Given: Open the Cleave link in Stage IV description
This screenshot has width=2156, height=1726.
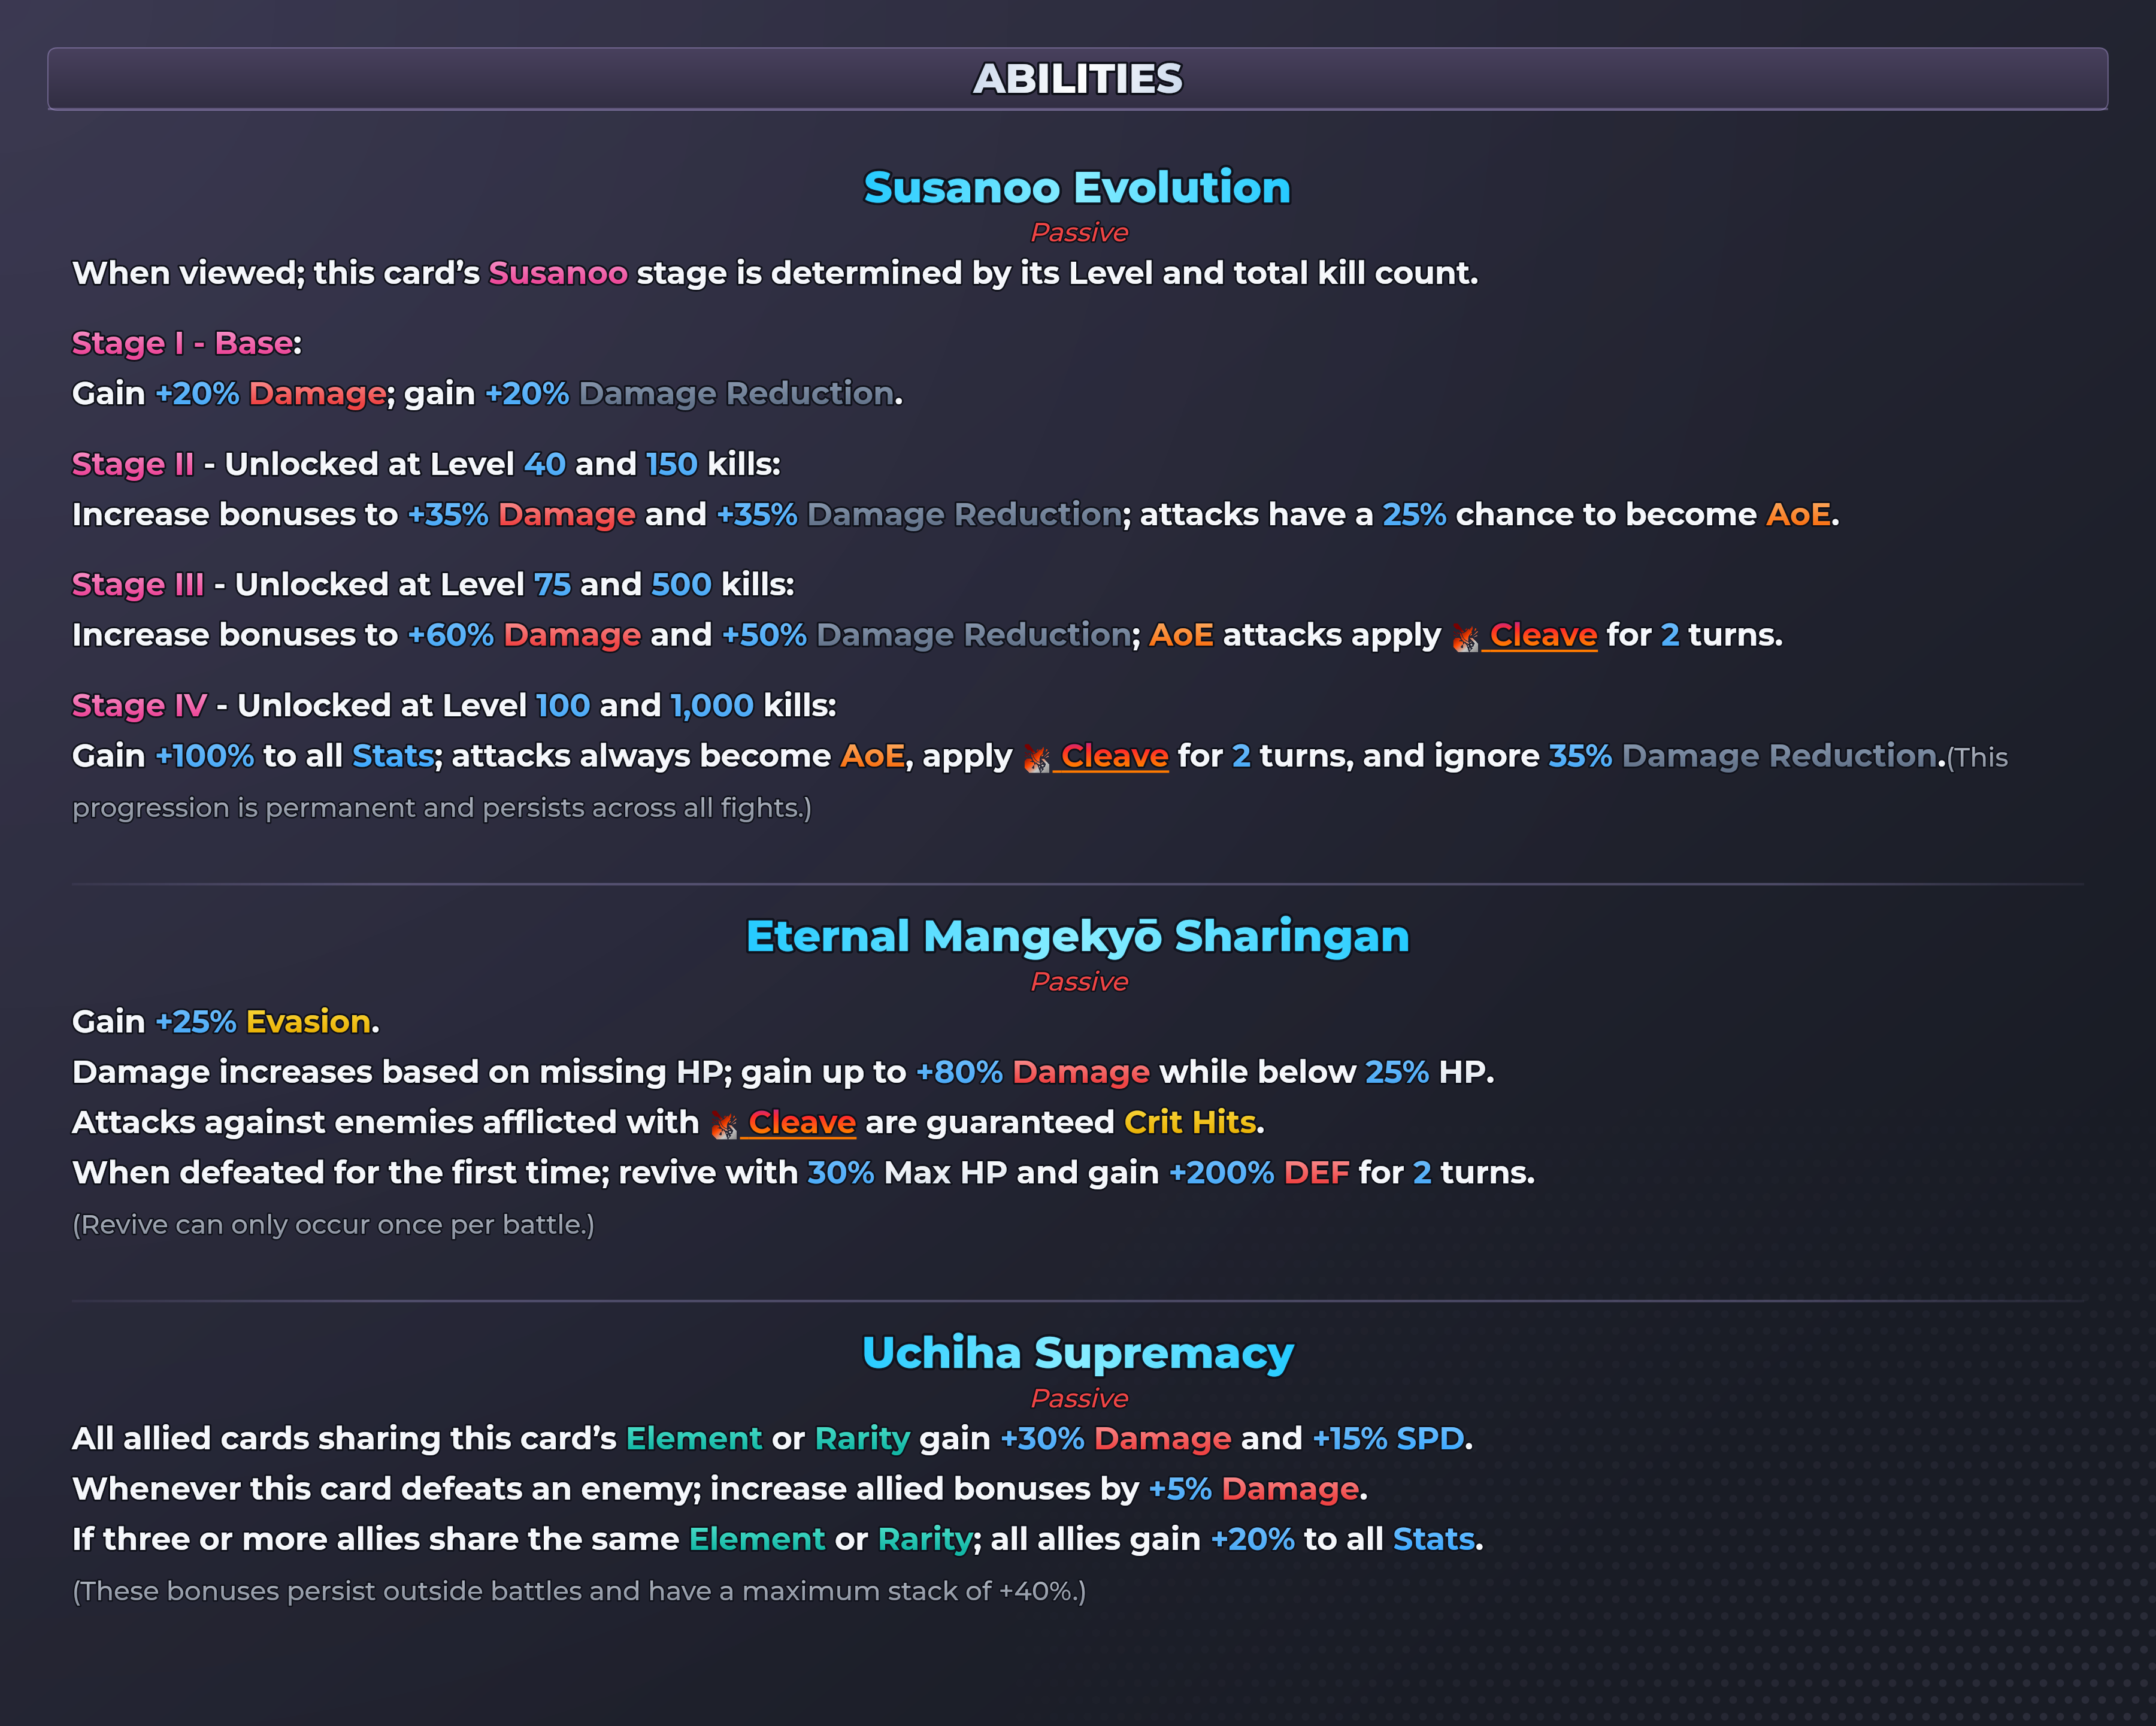Looking at the screenshot, I should coord(1114,756).
